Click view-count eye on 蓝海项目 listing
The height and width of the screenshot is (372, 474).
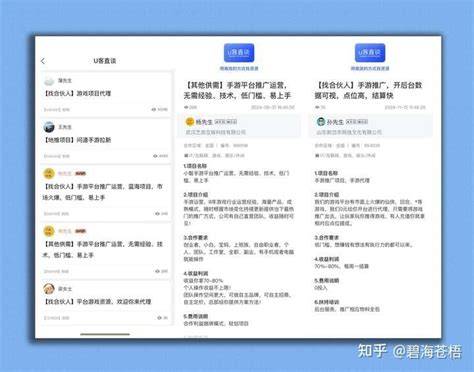pos(157,214)
